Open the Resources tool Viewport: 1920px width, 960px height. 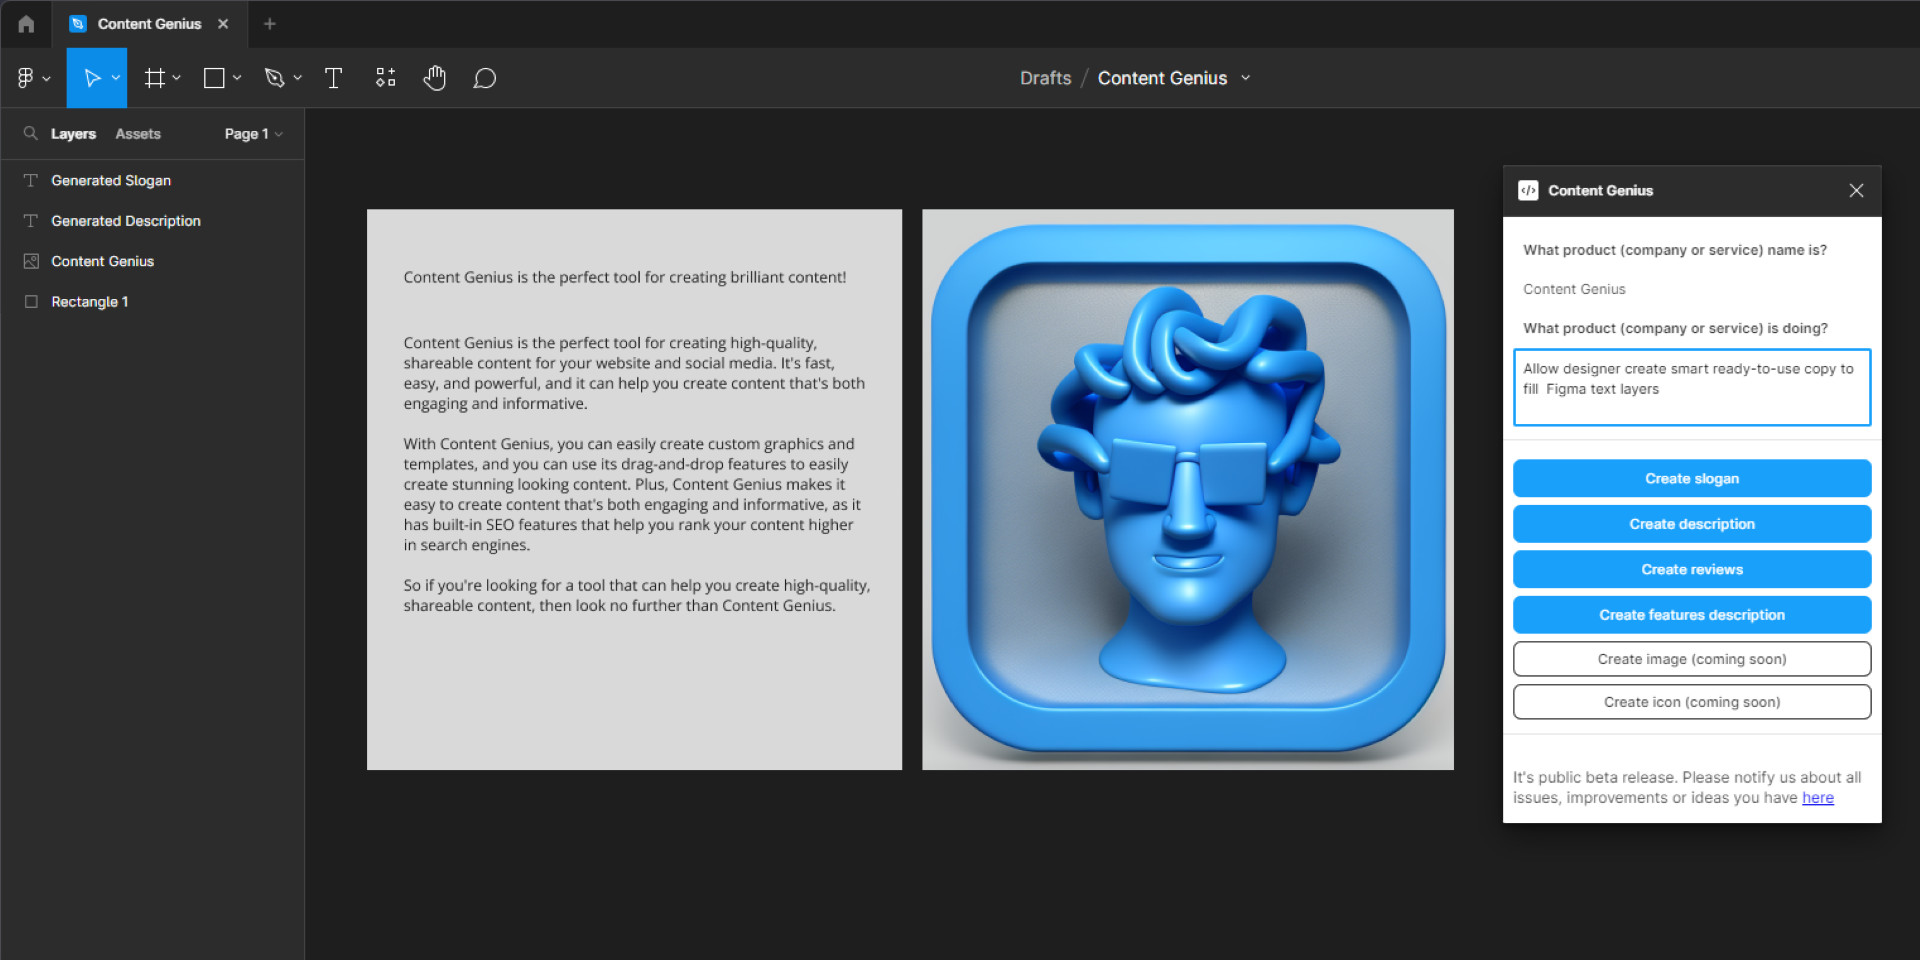(386, 78)
